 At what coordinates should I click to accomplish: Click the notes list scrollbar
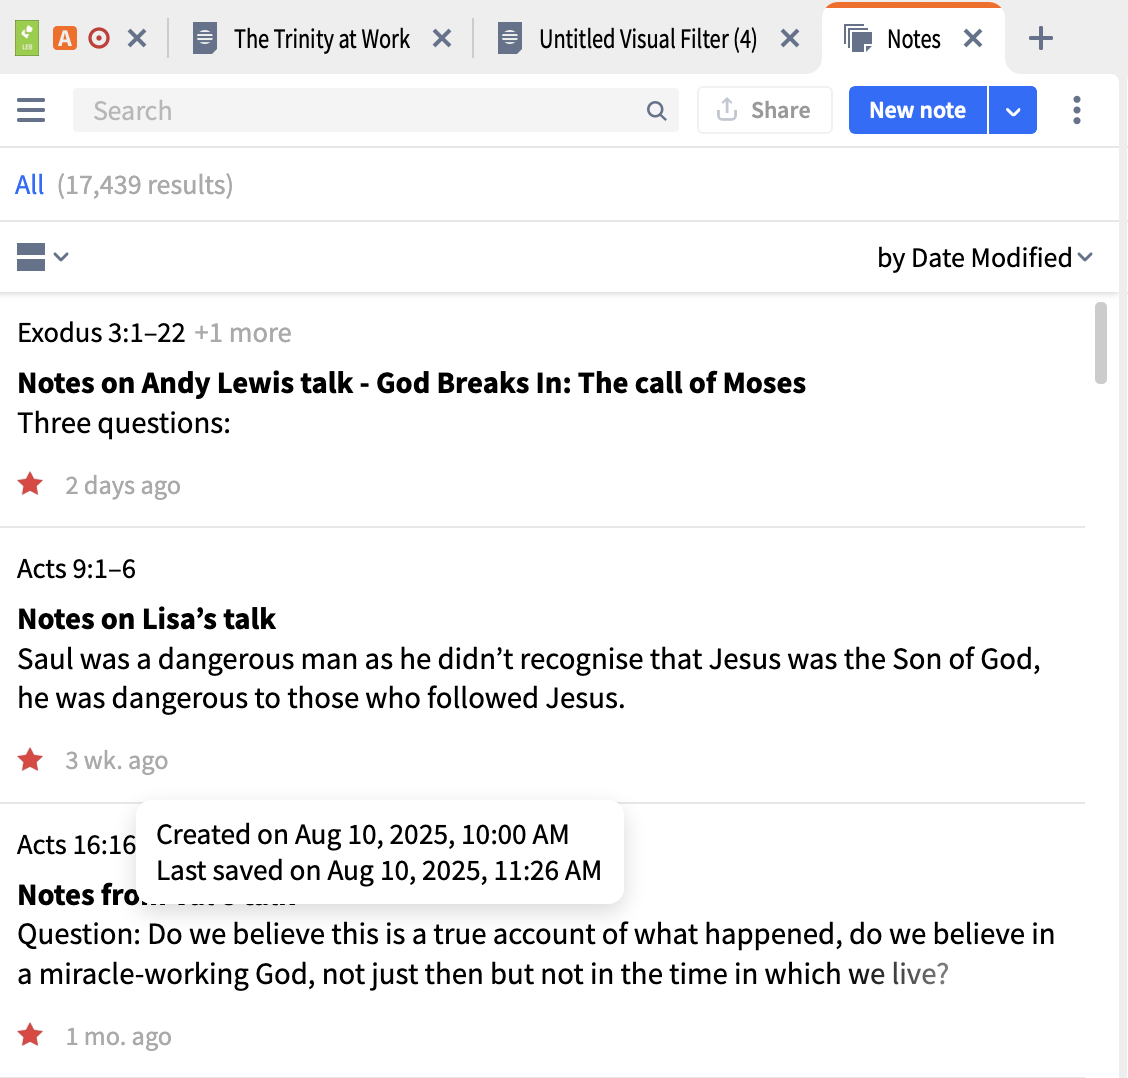coord(1101,343)
